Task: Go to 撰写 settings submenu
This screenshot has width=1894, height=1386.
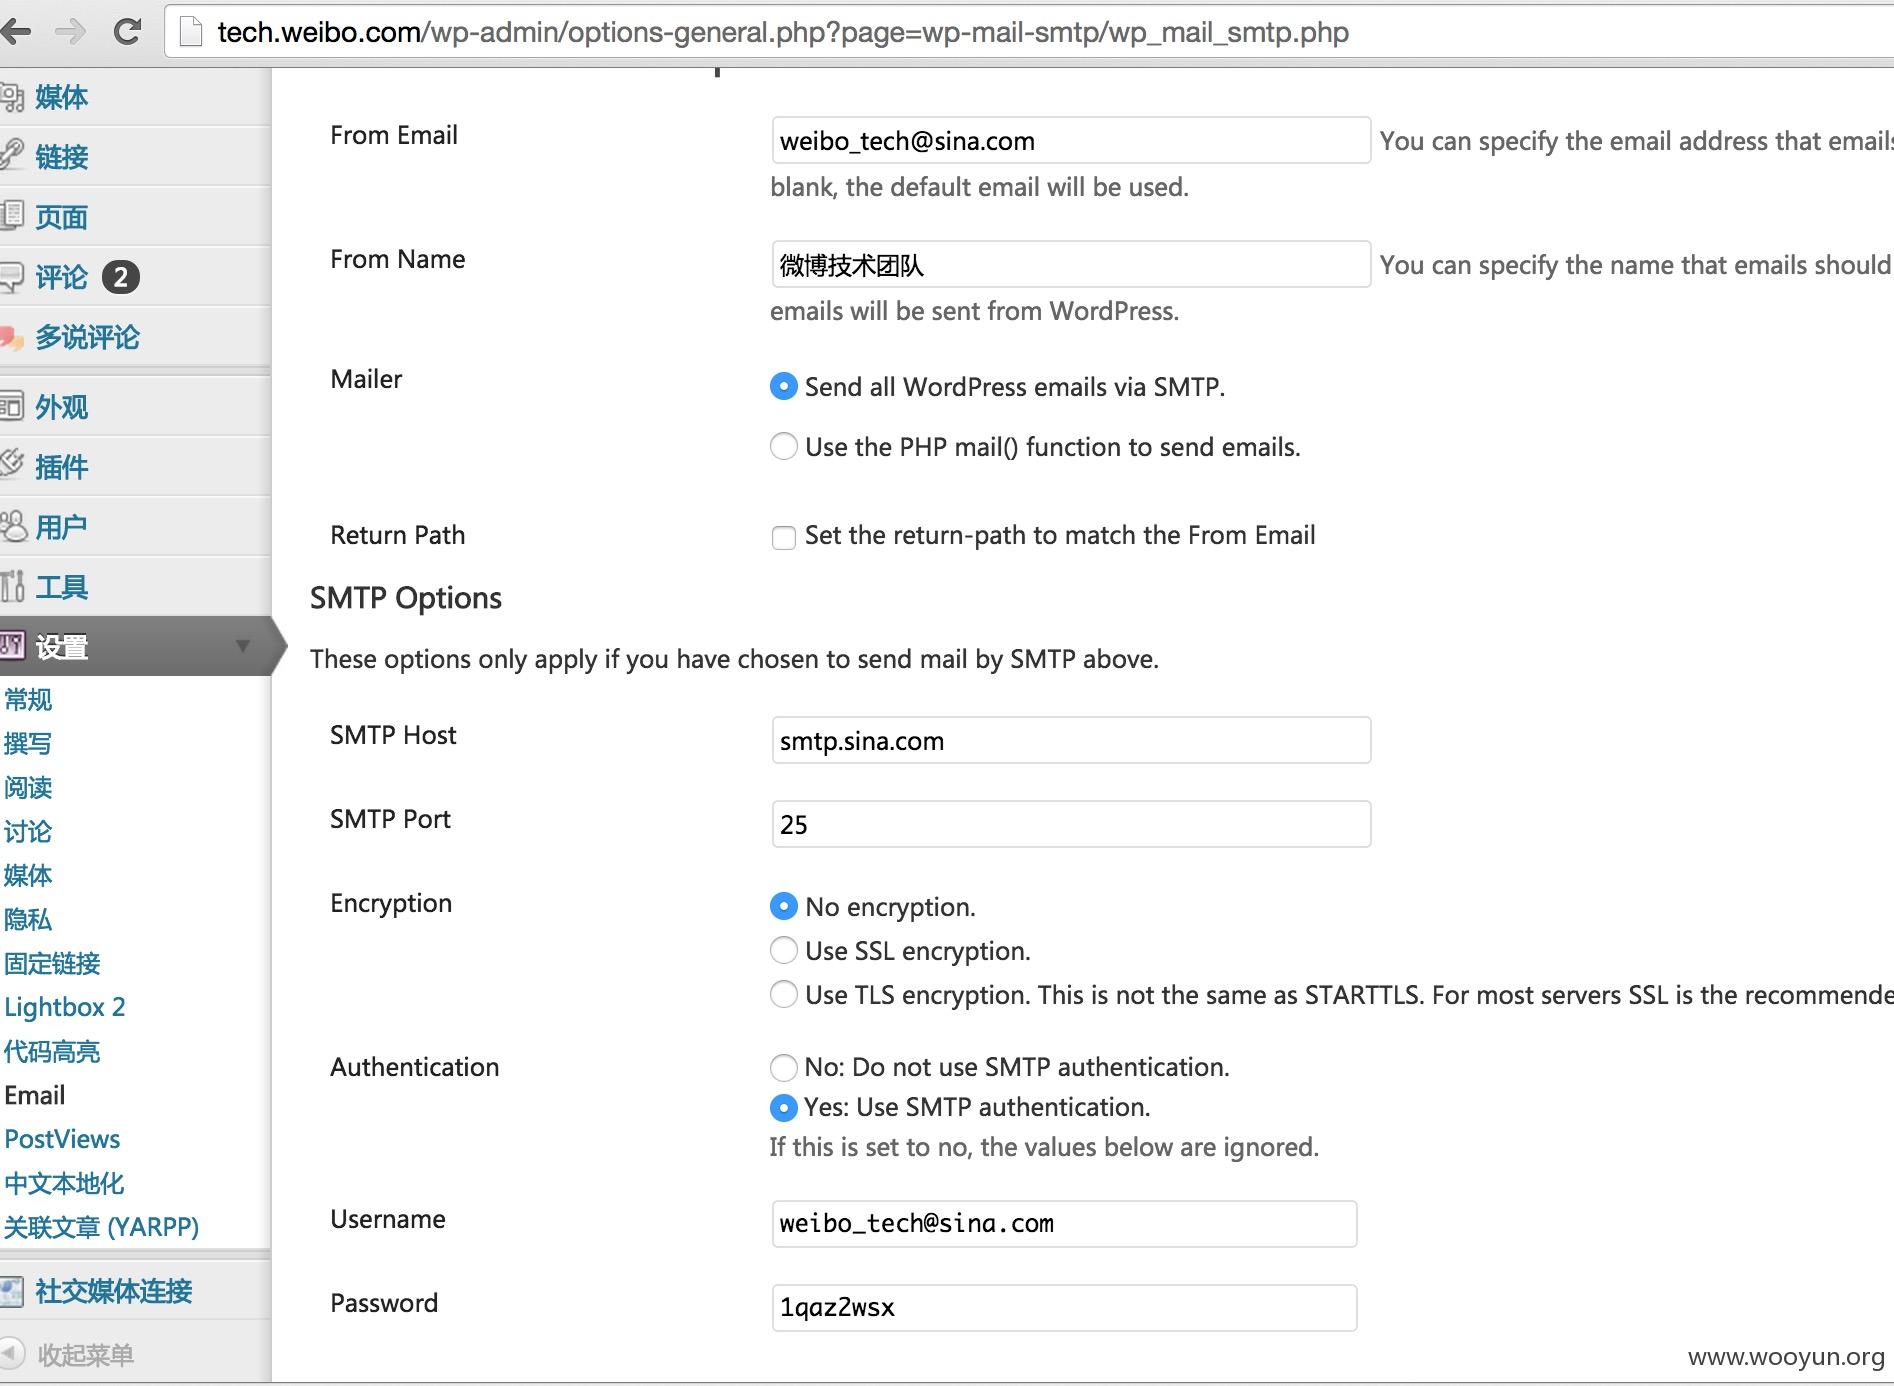Action: (x=28, y=743)
